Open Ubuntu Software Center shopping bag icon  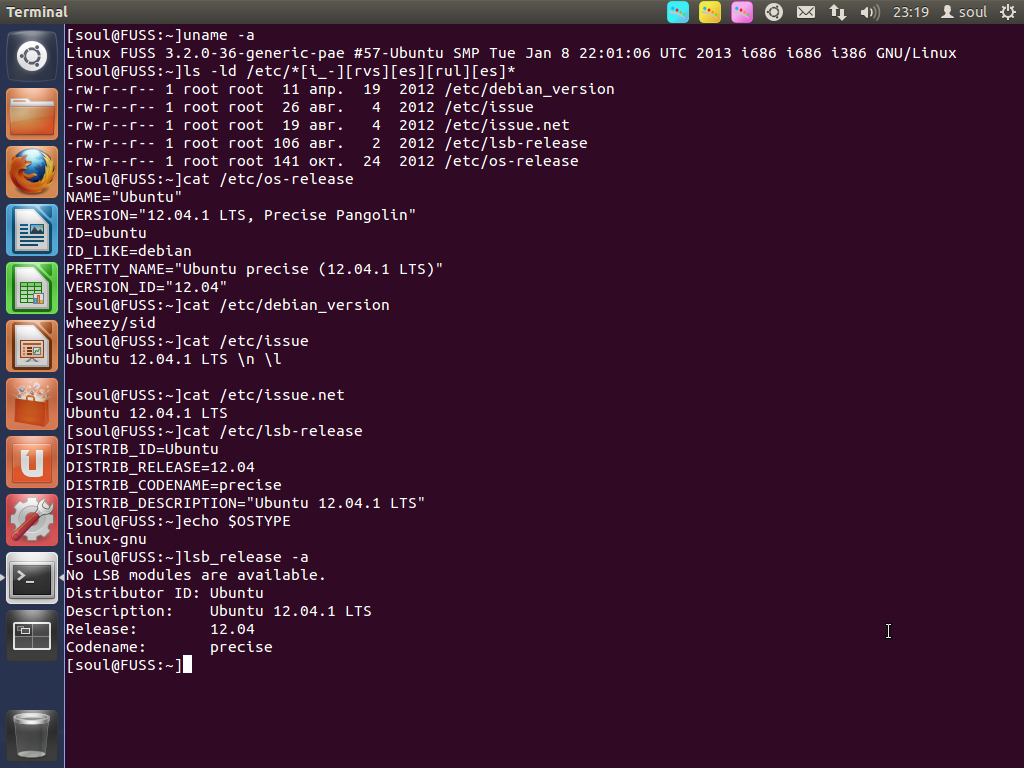32,404
